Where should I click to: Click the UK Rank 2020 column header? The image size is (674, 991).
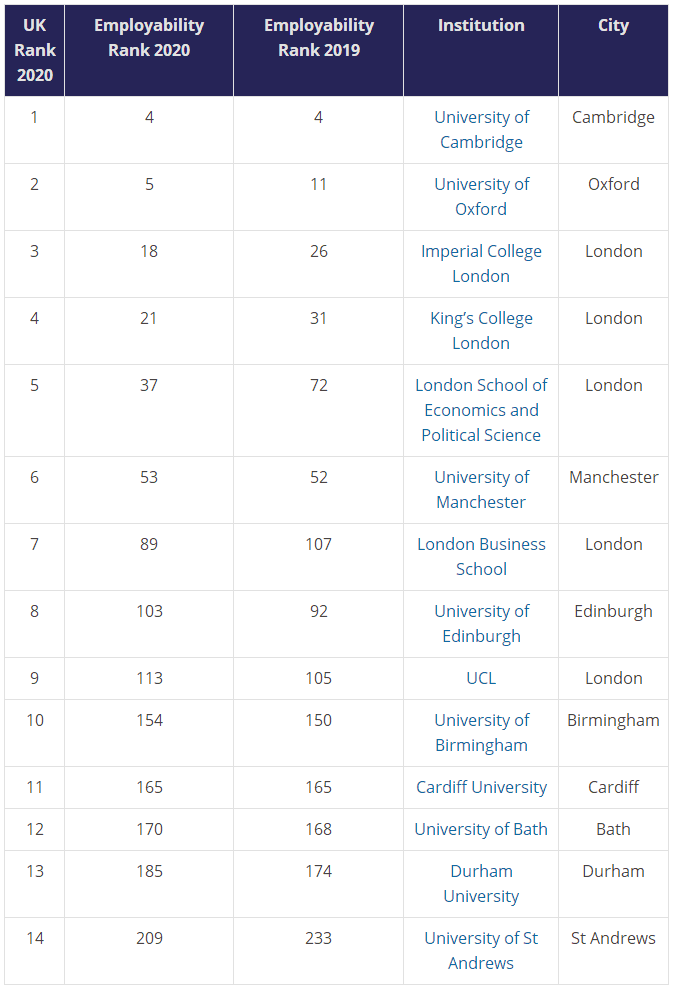pyautogui.click(x=35, y=50)
